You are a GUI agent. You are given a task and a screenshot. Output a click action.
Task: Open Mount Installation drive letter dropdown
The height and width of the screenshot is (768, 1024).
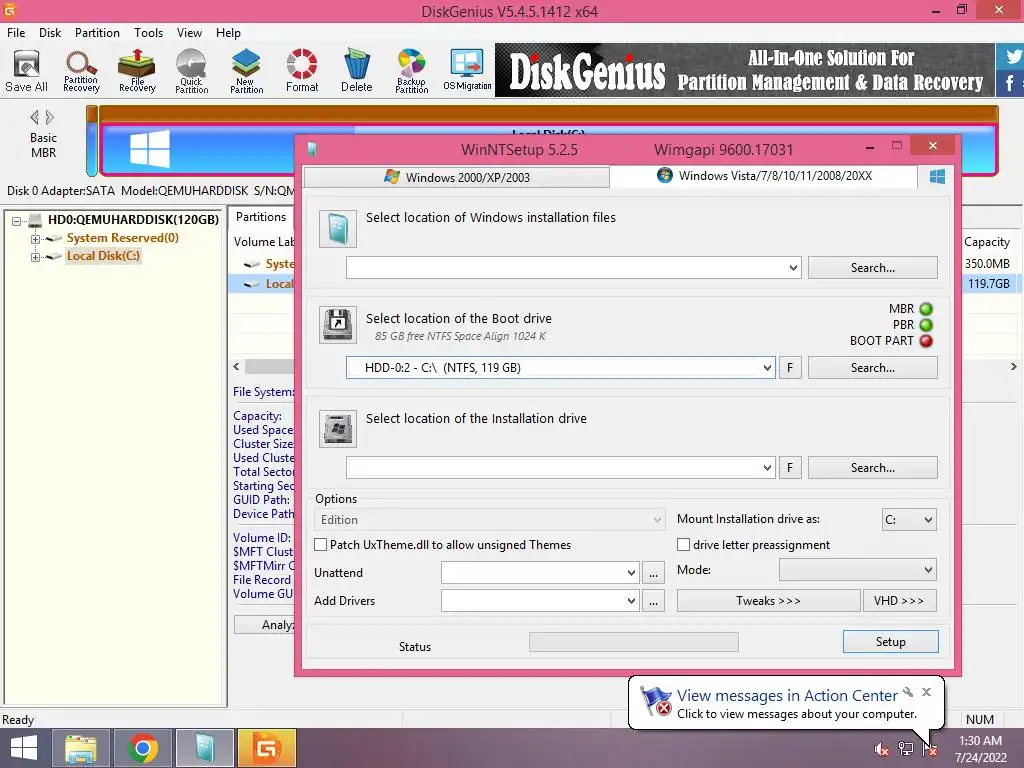click(908, 520)
